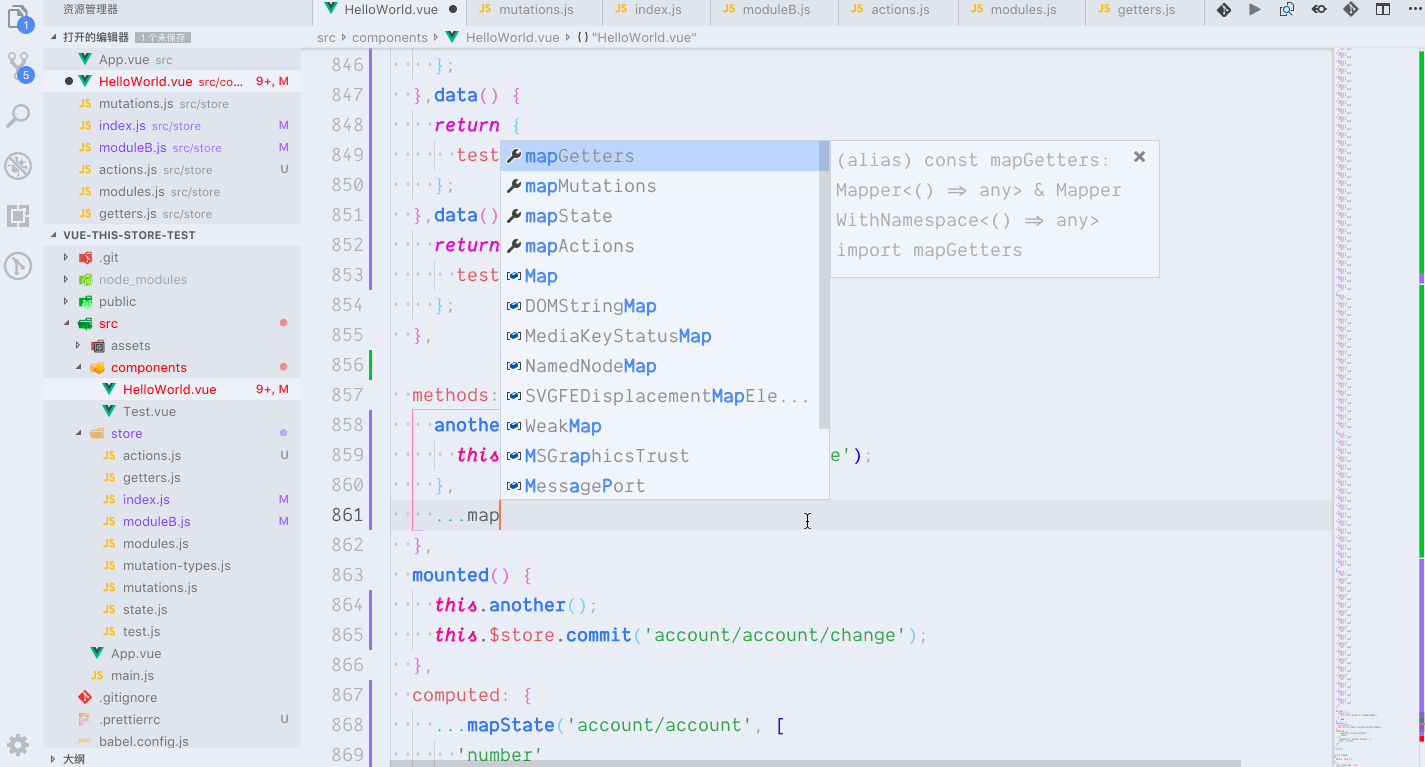Click the wrench icon beside mapActions suggestion

pos(514,246)
